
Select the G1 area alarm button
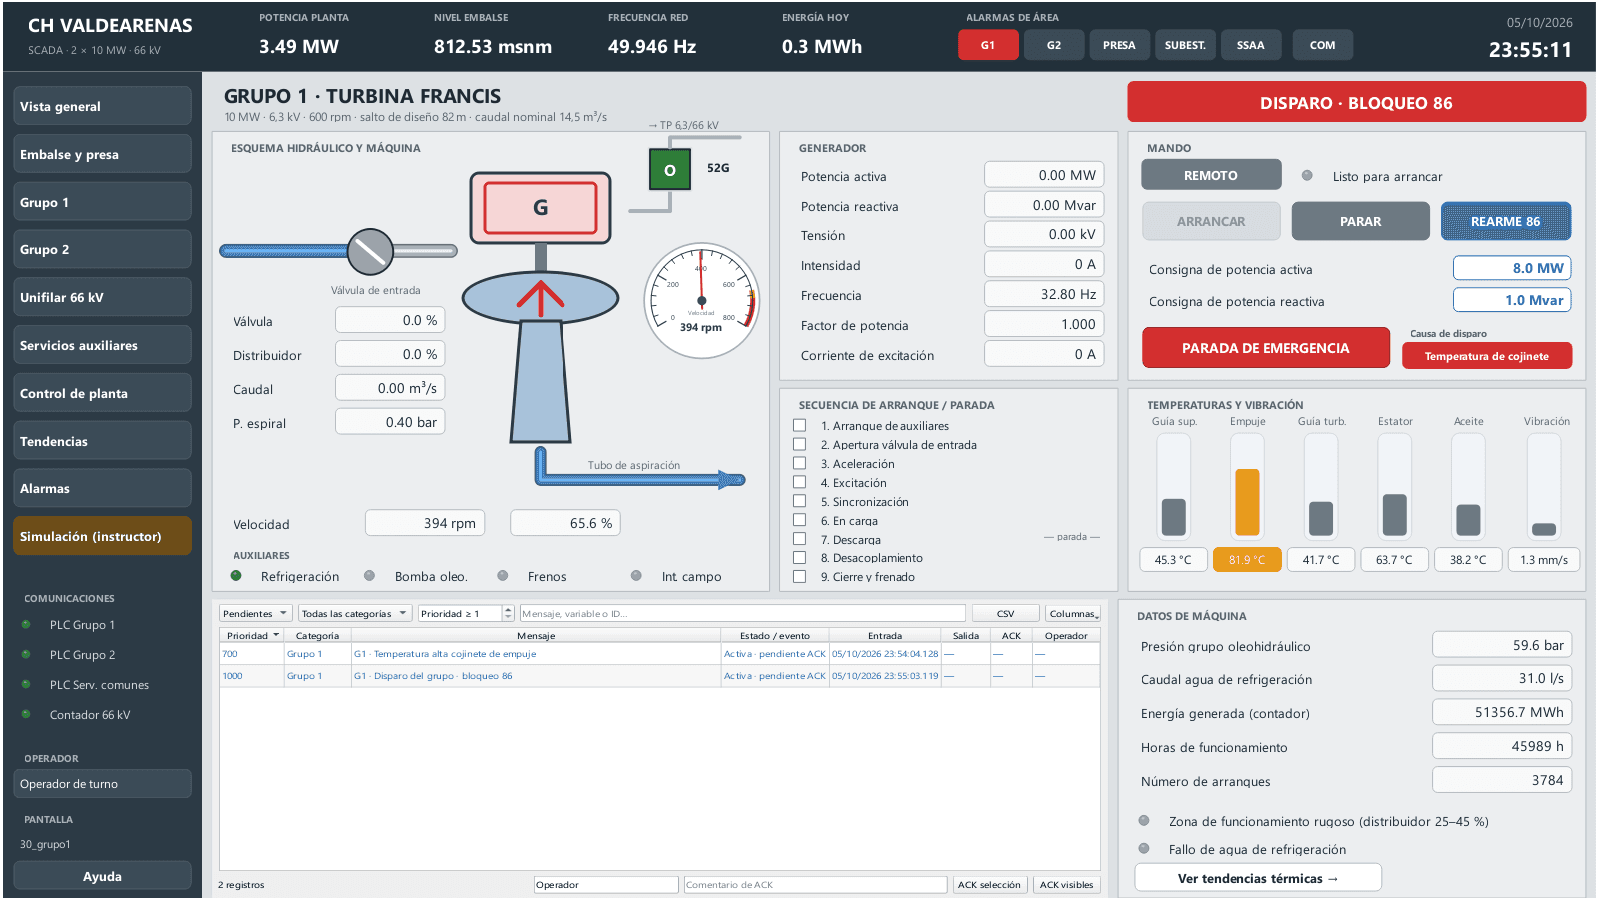tap(988, 45)
